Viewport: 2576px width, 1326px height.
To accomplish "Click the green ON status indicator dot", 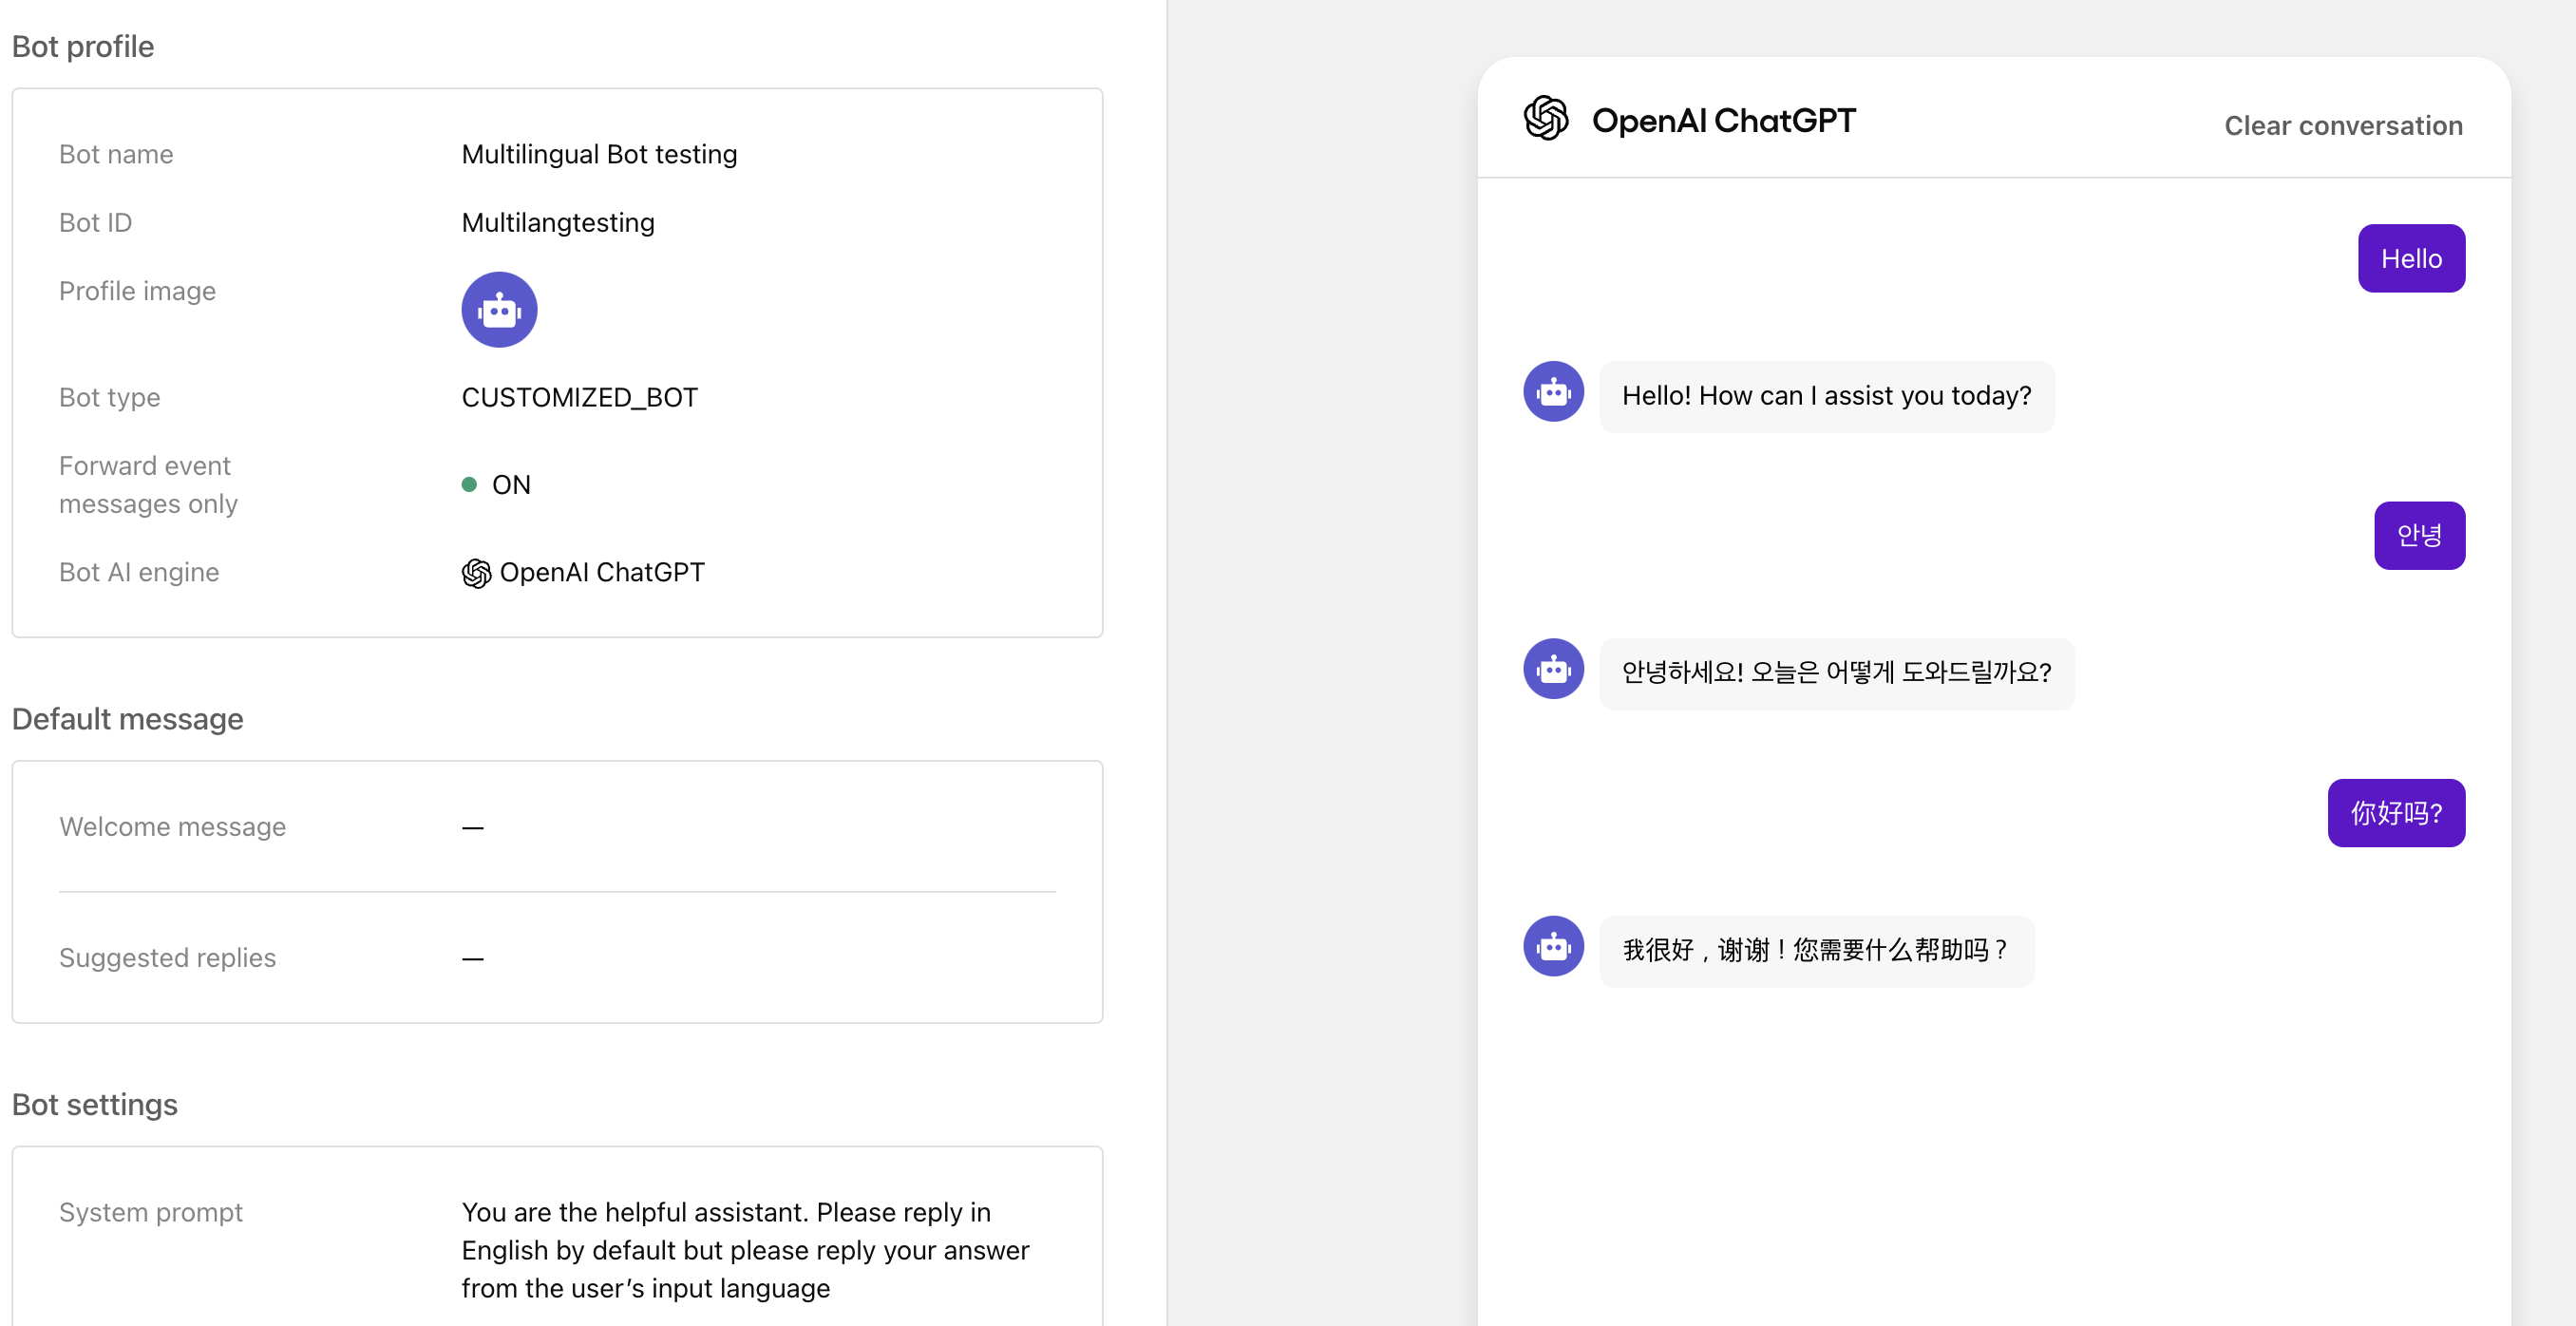I will pyautogui.click(x=469, y=485).
